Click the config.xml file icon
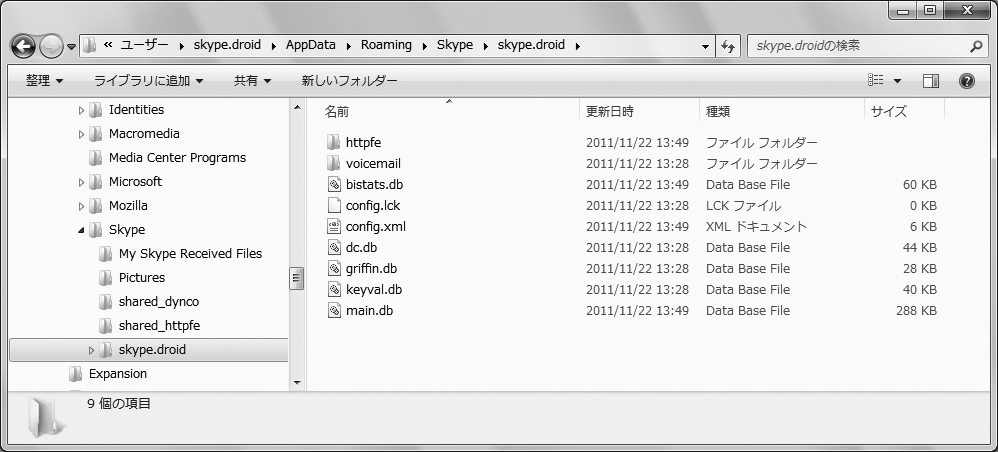This screenshot has width=998, height=452. click(x=334, y=227)
